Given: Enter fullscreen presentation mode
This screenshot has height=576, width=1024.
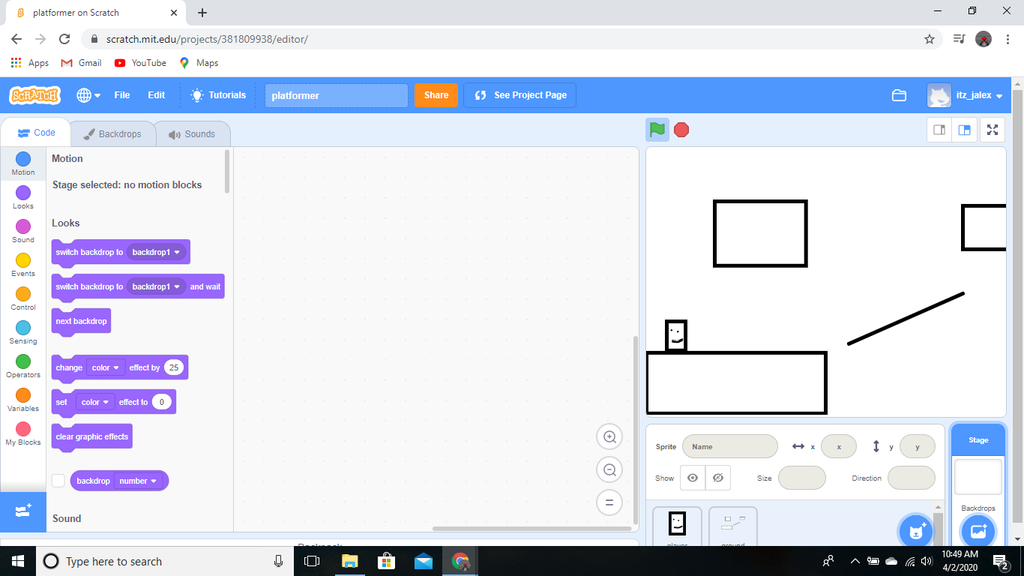Looking at the screenshot, I should (992, 129).
